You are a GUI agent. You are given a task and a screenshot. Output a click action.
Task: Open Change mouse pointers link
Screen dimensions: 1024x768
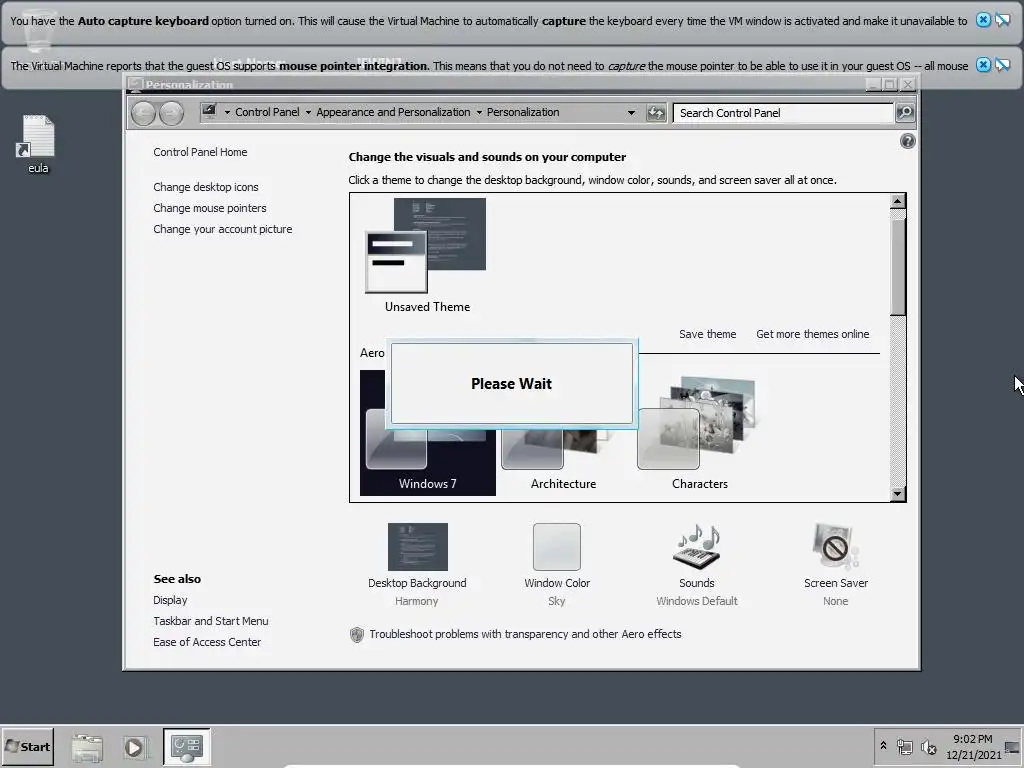[210, 208]
